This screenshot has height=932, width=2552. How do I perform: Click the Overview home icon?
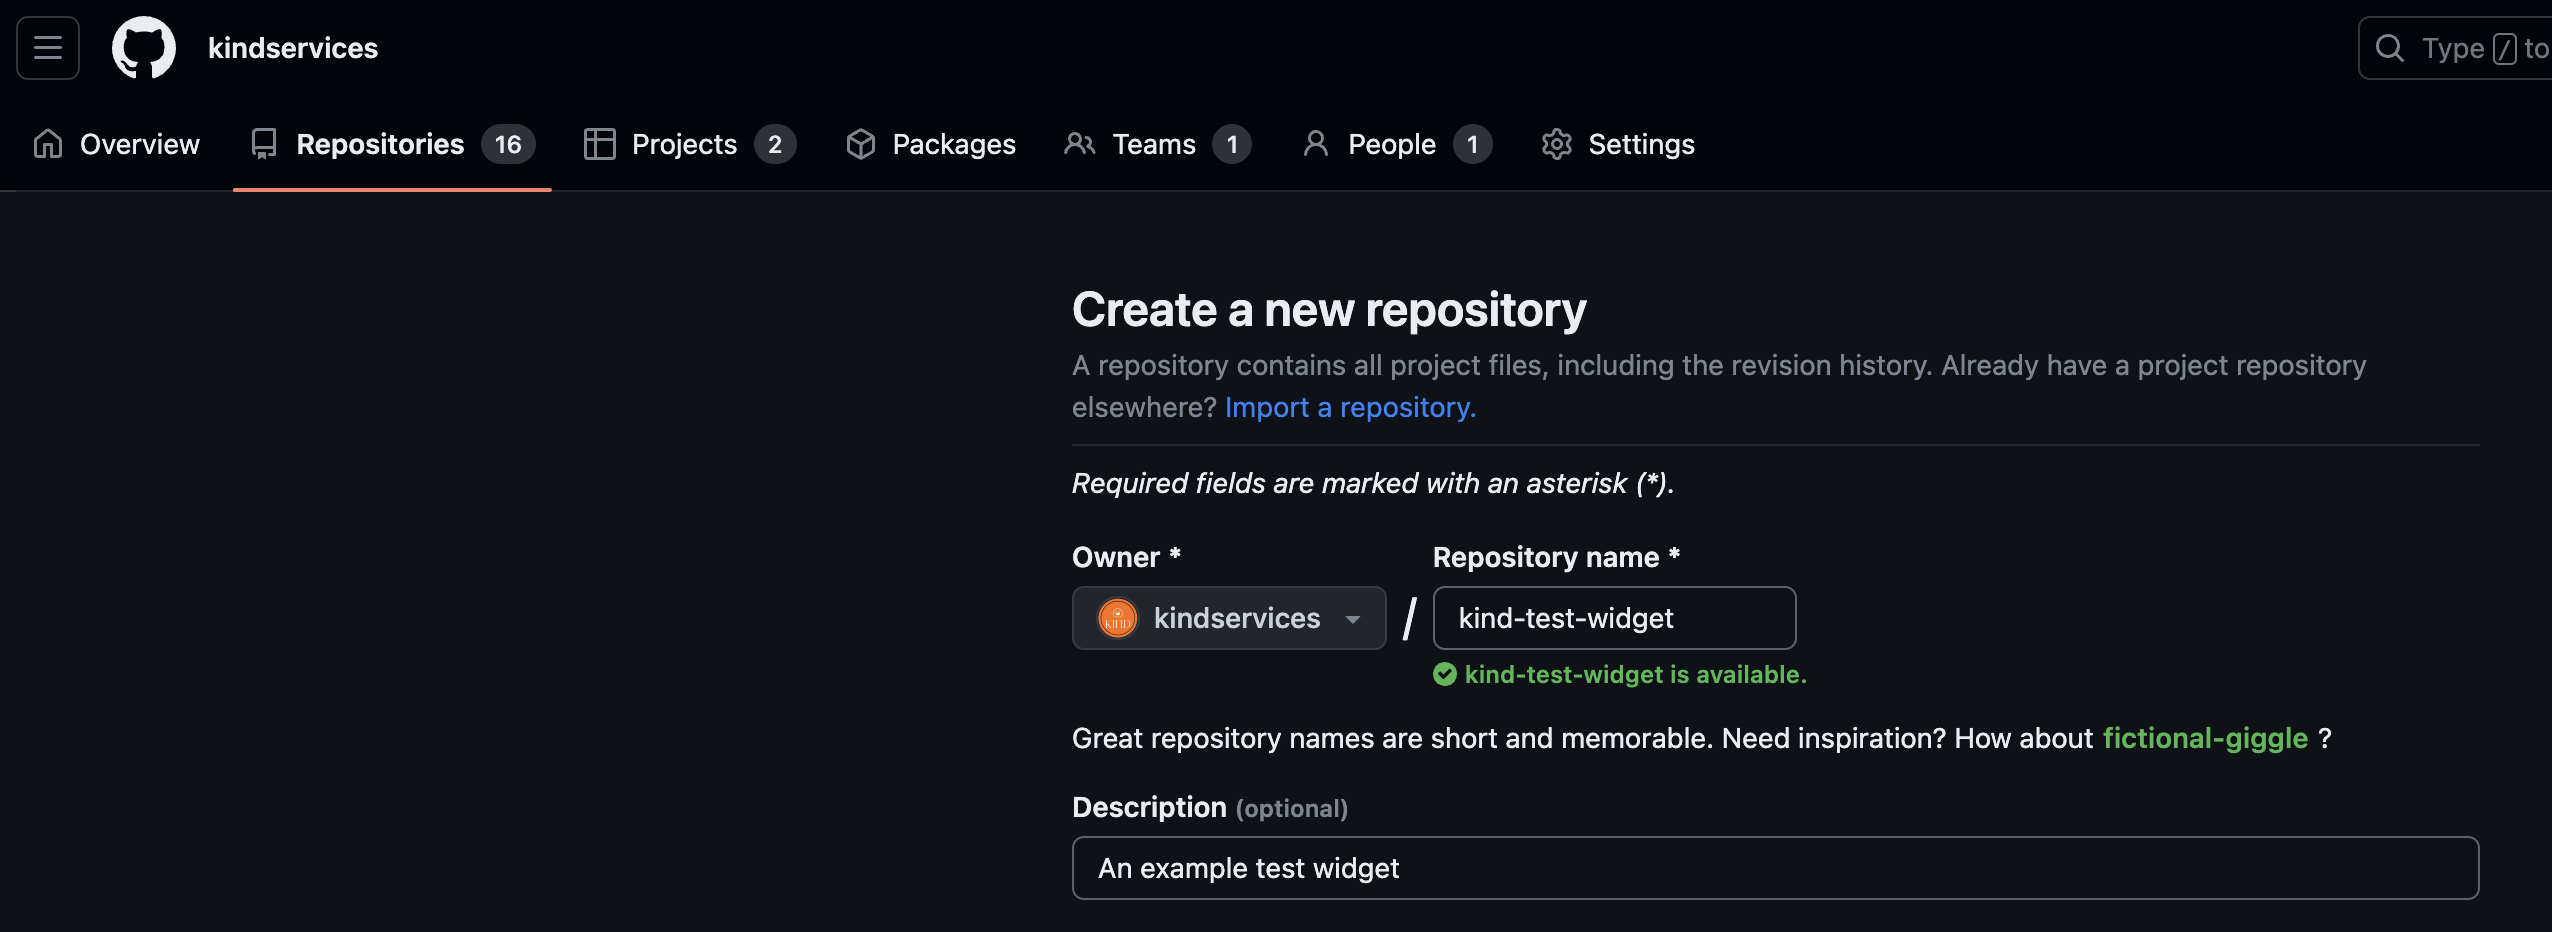(48, 144)
